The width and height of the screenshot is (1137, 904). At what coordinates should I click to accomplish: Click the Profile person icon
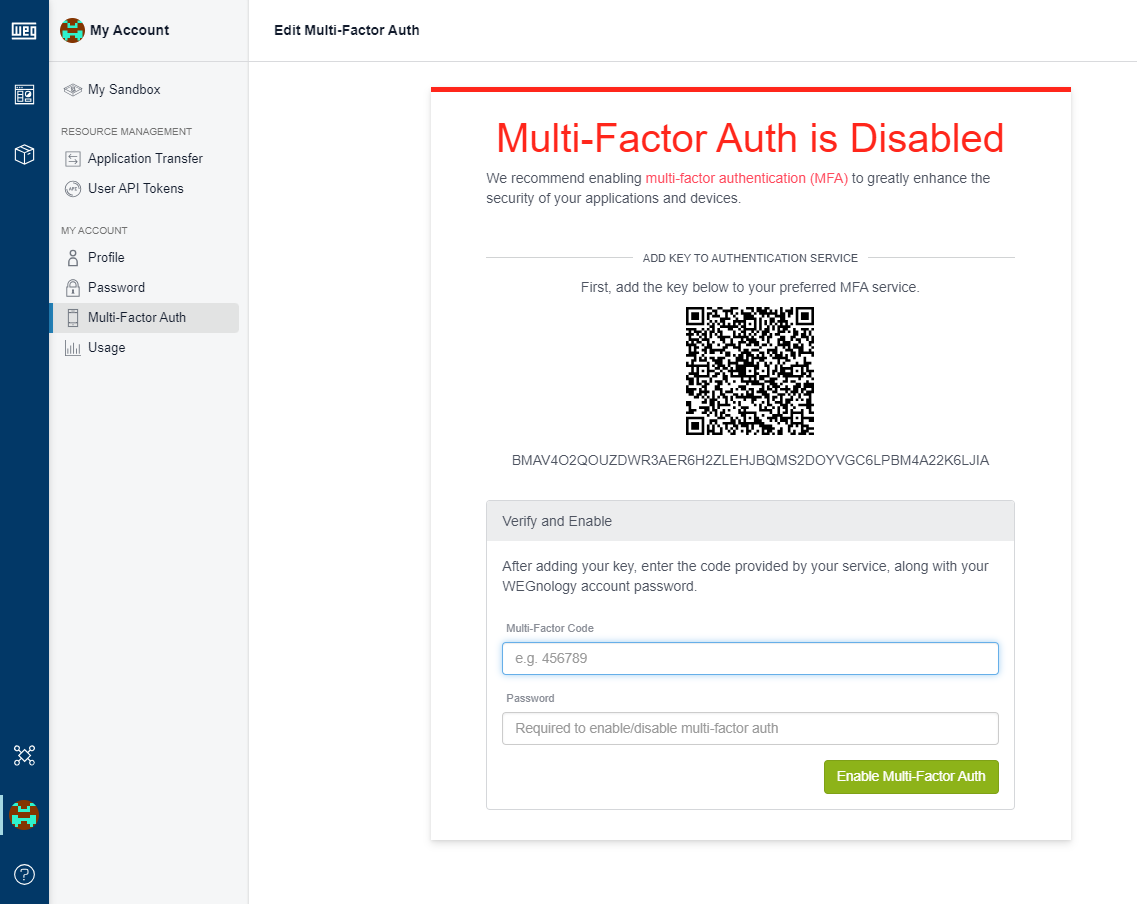[73, 258]
